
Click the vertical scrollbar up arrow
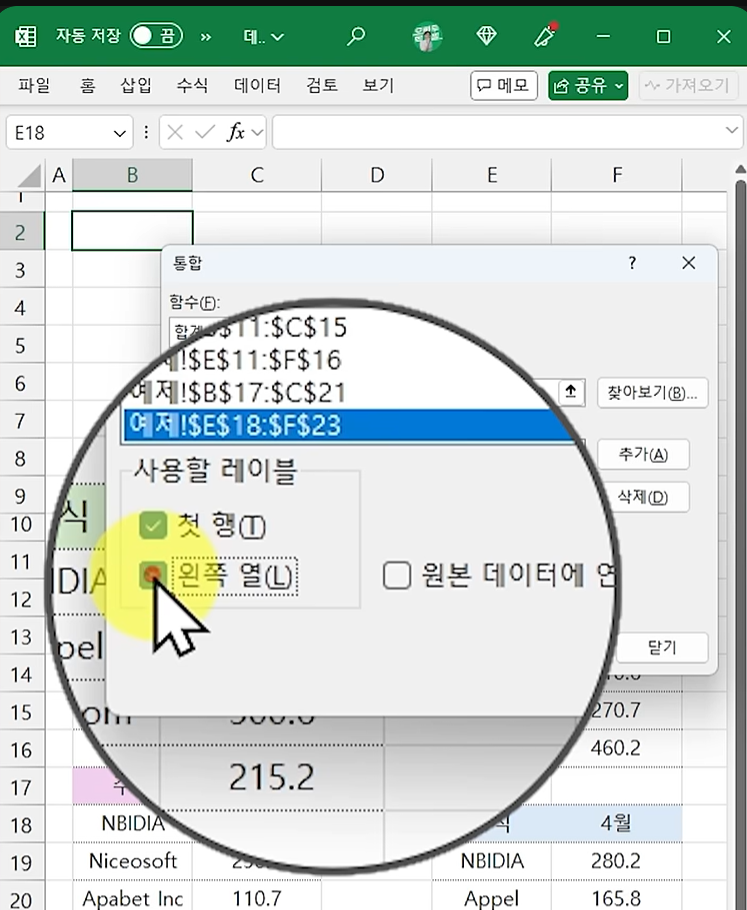pyautogui.click(x=740, y=169)
